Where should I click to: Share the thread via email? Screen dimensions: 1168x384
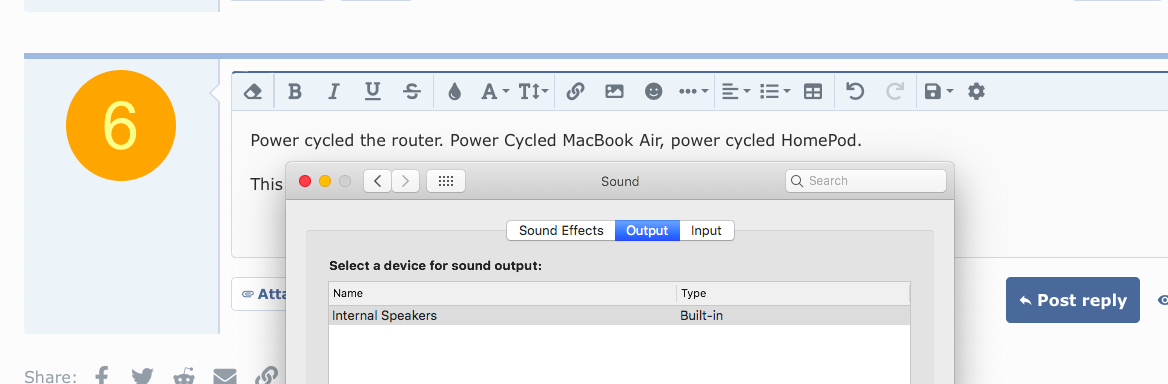tap(224, 377)
